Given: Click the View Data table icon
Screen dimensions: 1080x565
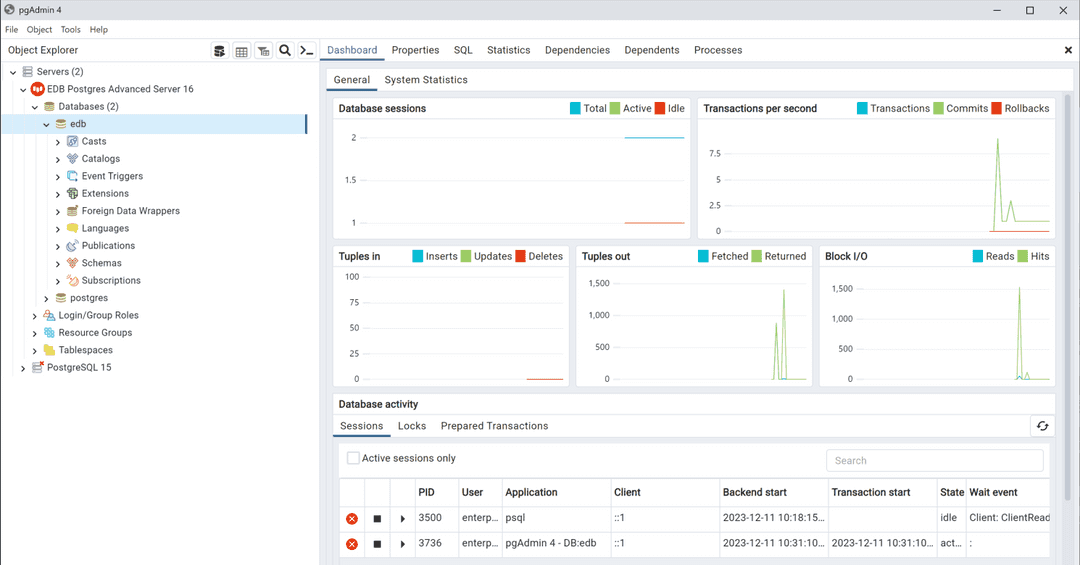Looking at the screenshot, I should click(x=242, y=51).
